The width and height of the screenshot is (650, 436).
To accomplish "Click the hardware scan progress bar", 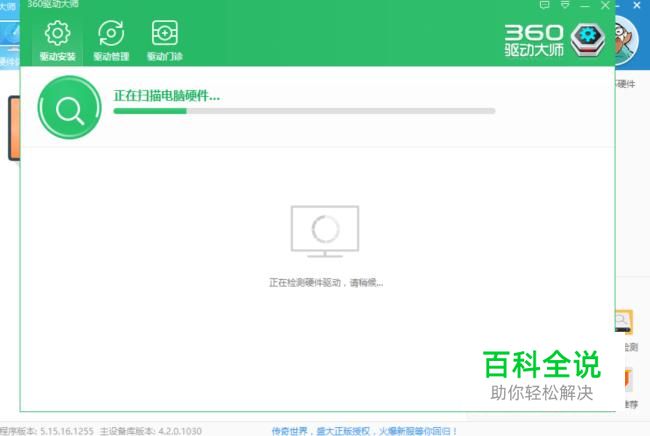I will click(304, 111).
